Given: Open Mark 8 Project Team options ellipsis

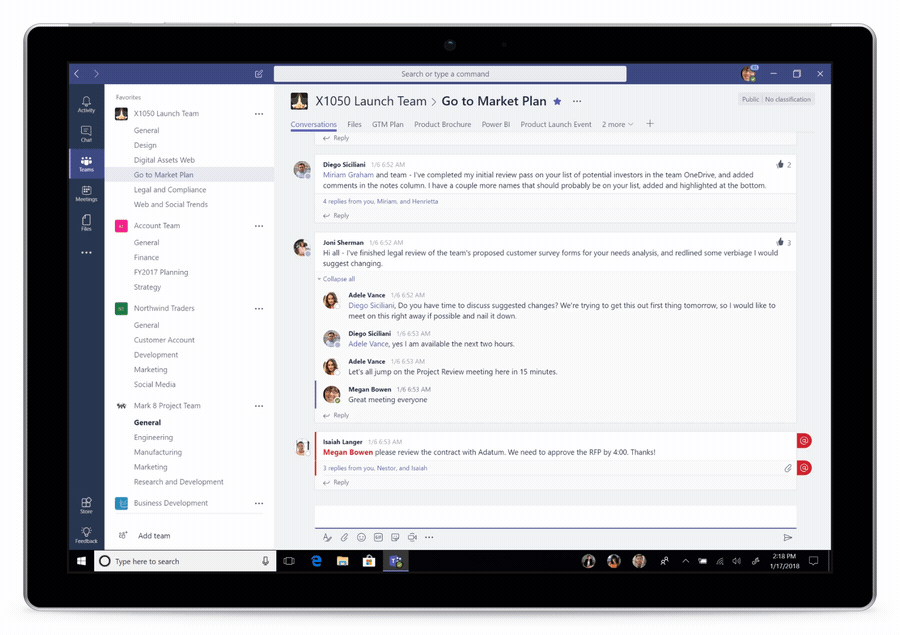Looking at the screenshot, I should 259,406.
